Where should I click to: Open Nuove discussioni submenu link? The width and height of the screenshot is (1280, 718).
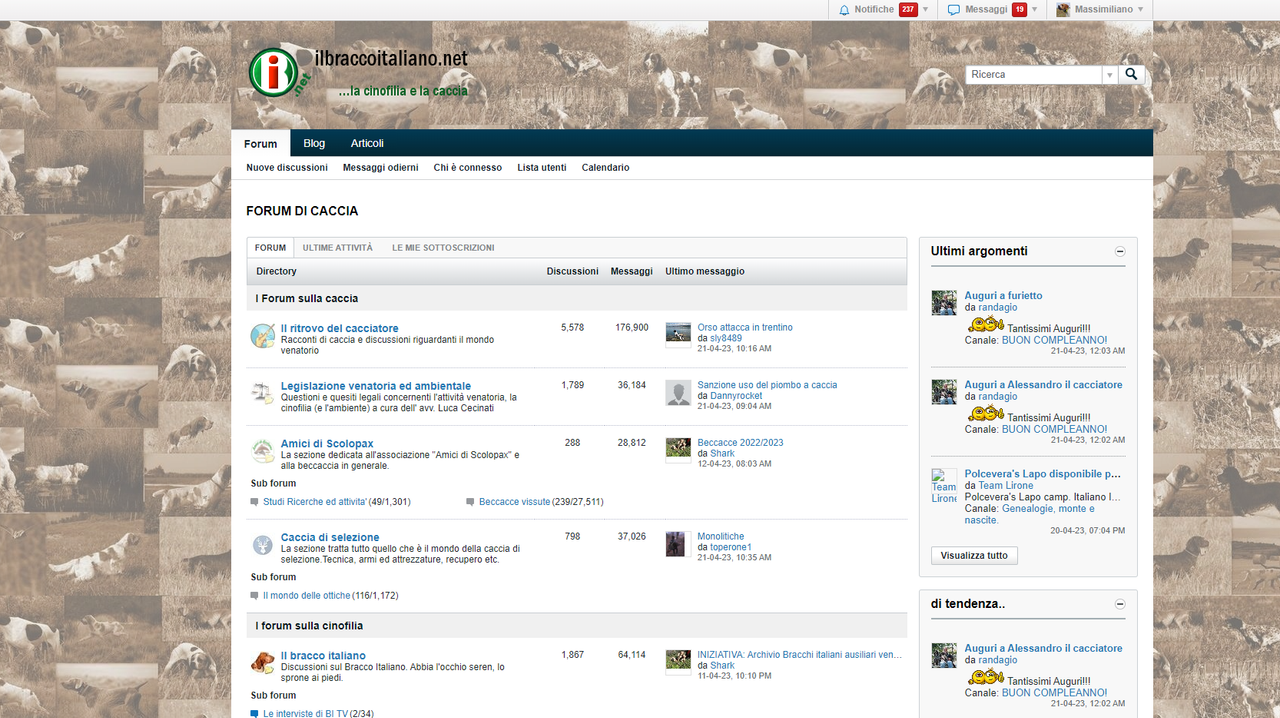pos(287,168)
